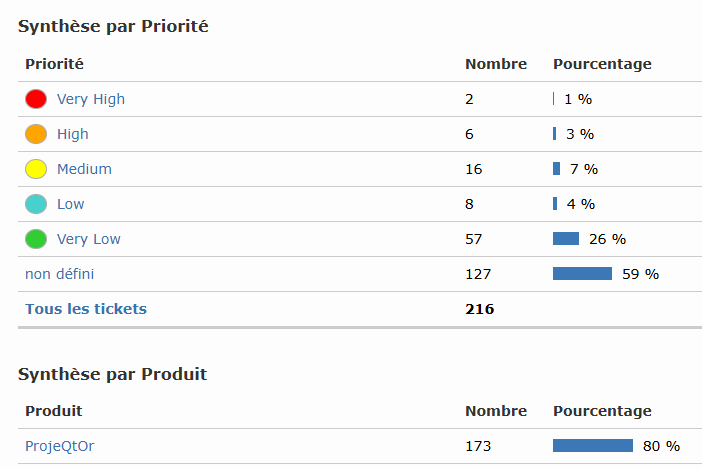Select the Very Low priority link
Screen dimensions: 702x468
pos(89,239)
